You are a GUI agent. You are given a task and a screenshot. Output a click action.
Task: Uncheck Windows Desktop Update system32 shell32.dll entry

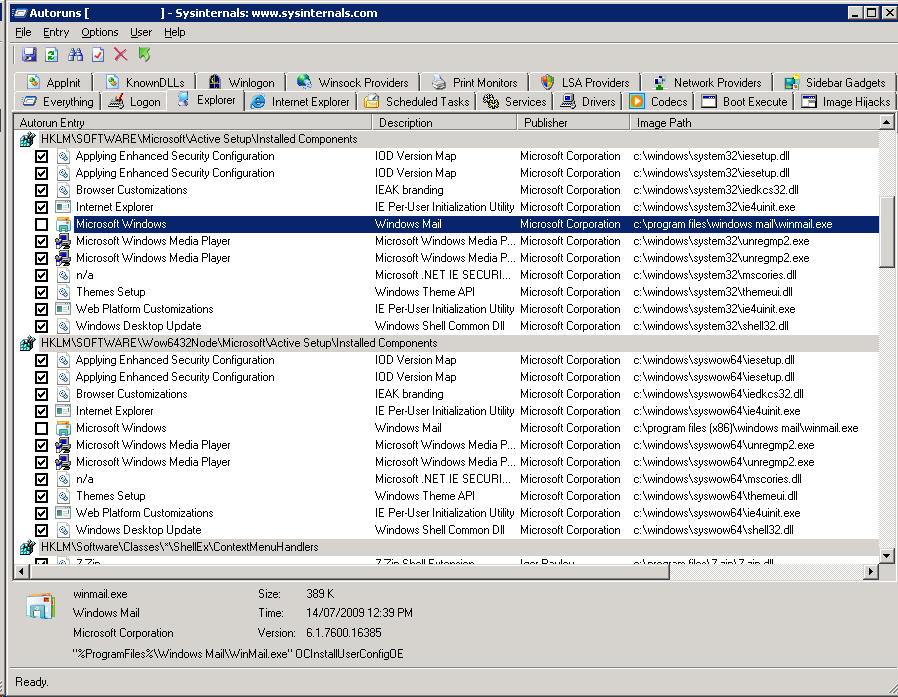coord(41,326)
